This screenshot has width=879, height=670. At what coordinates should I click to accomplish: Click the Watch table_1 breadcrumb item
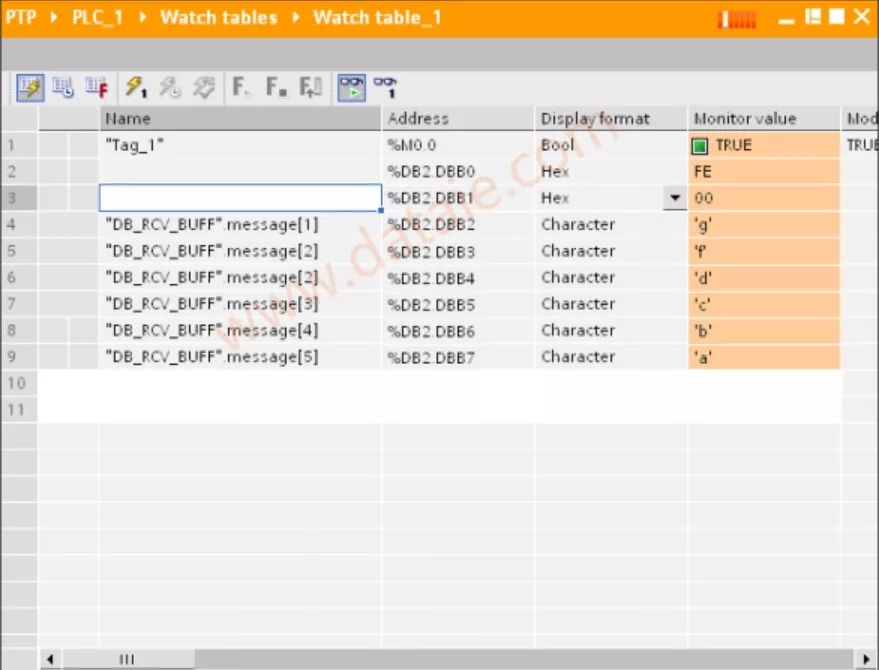377,17
